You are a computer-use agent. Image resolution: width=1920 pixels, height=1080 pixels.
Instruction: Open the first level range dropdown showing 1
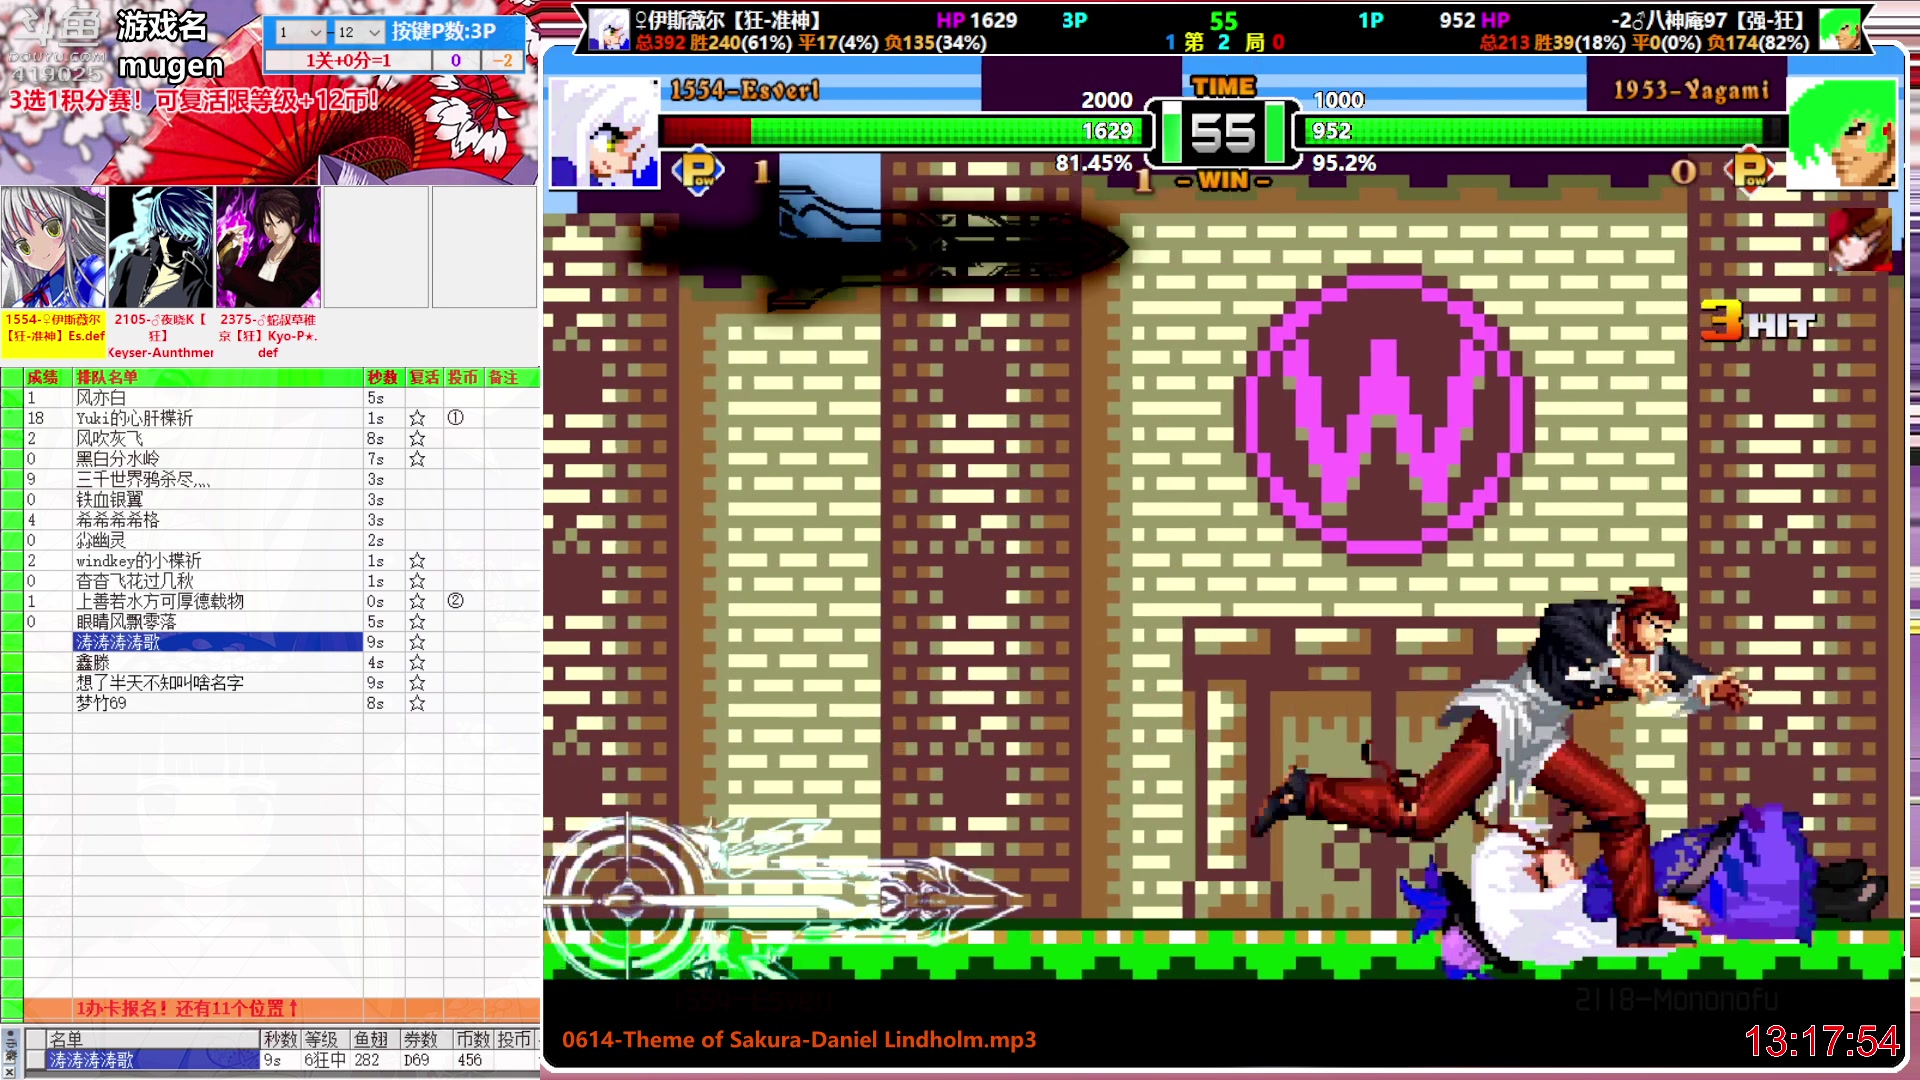[300, 32]
